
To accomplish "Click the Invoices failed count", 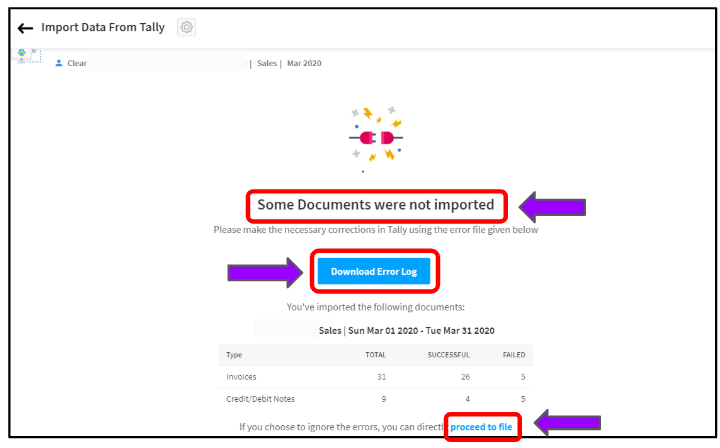I will [x=523, y=377].
